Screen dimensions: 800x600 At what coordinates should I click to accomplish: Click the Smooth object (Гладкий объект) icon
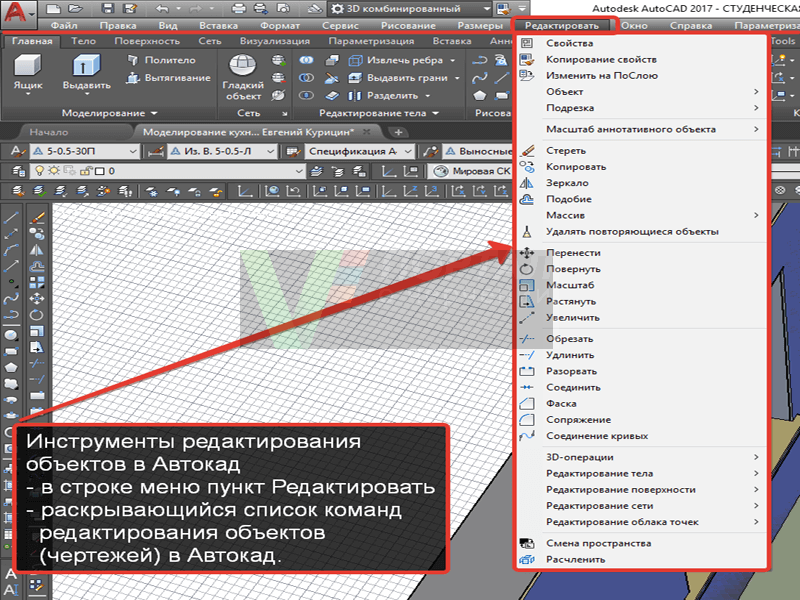(x=242, y=65)
